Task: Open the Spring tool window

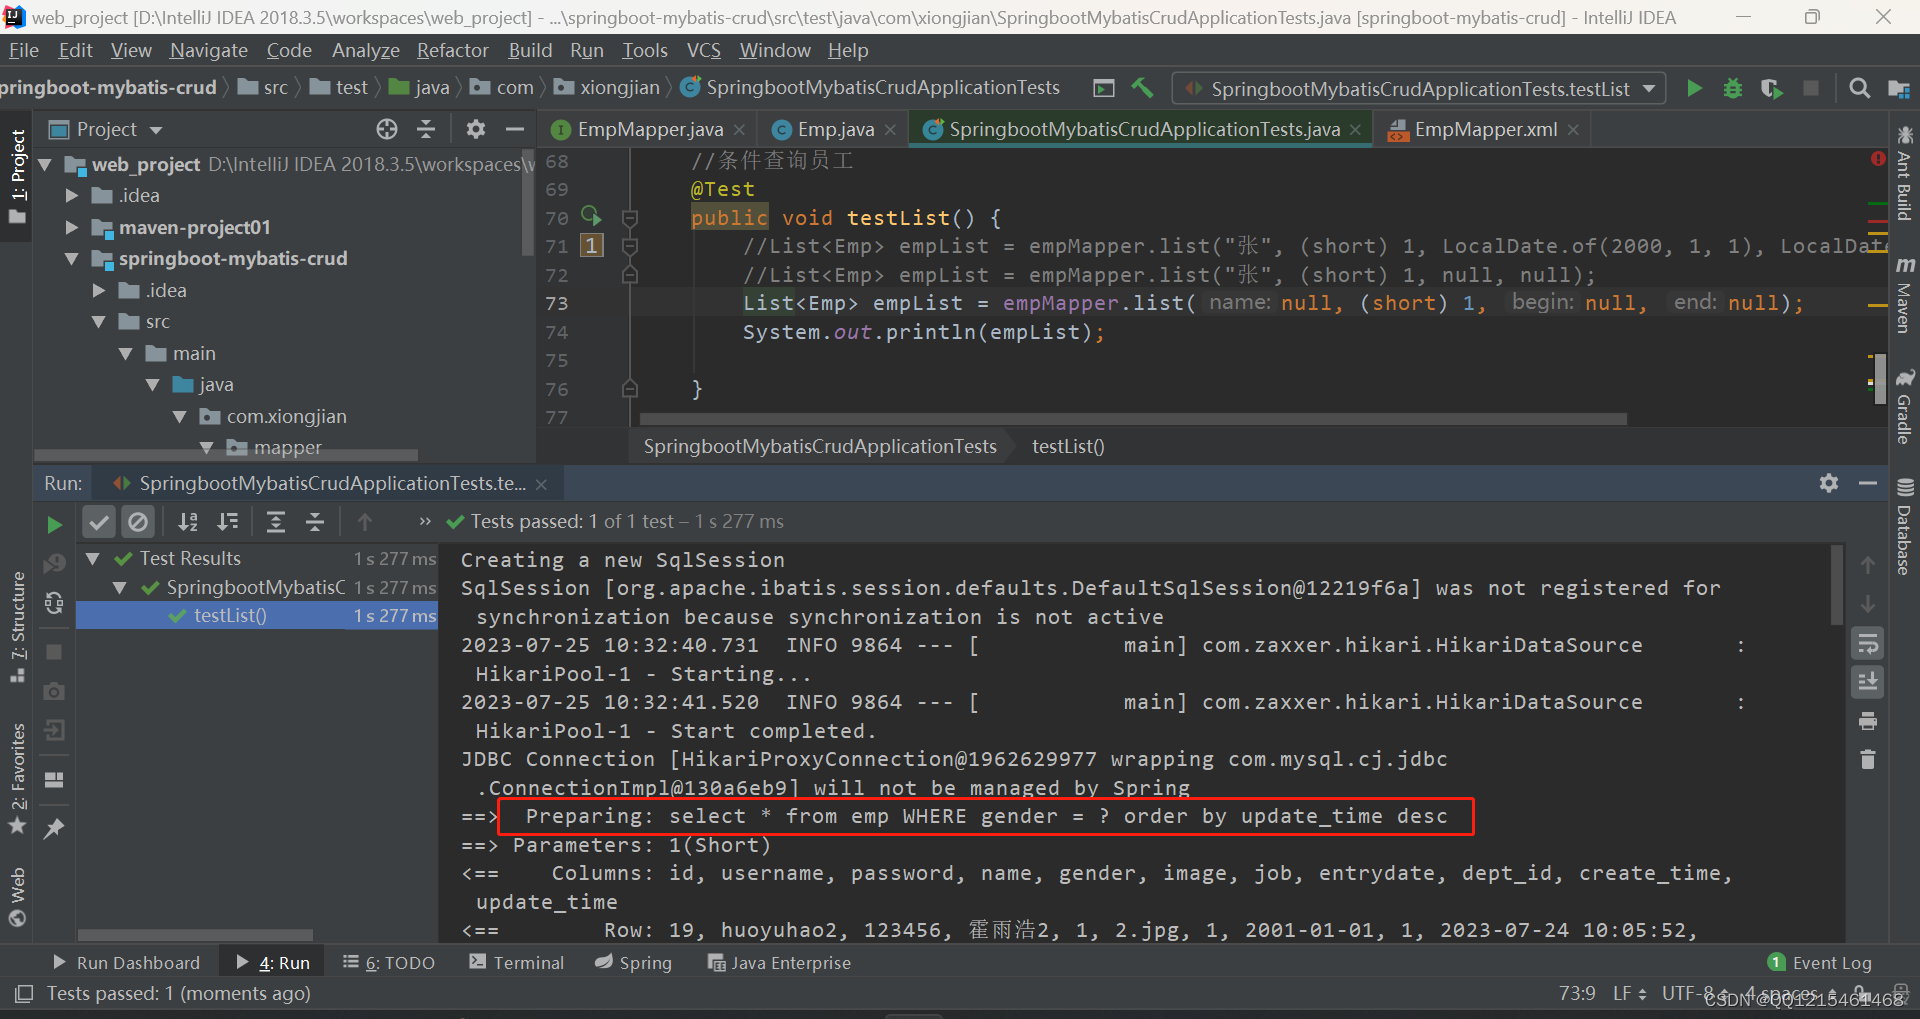Action: 634,962
